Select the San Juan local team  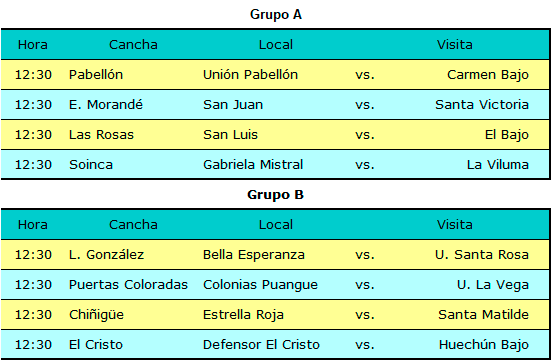[x=233, y=105]
